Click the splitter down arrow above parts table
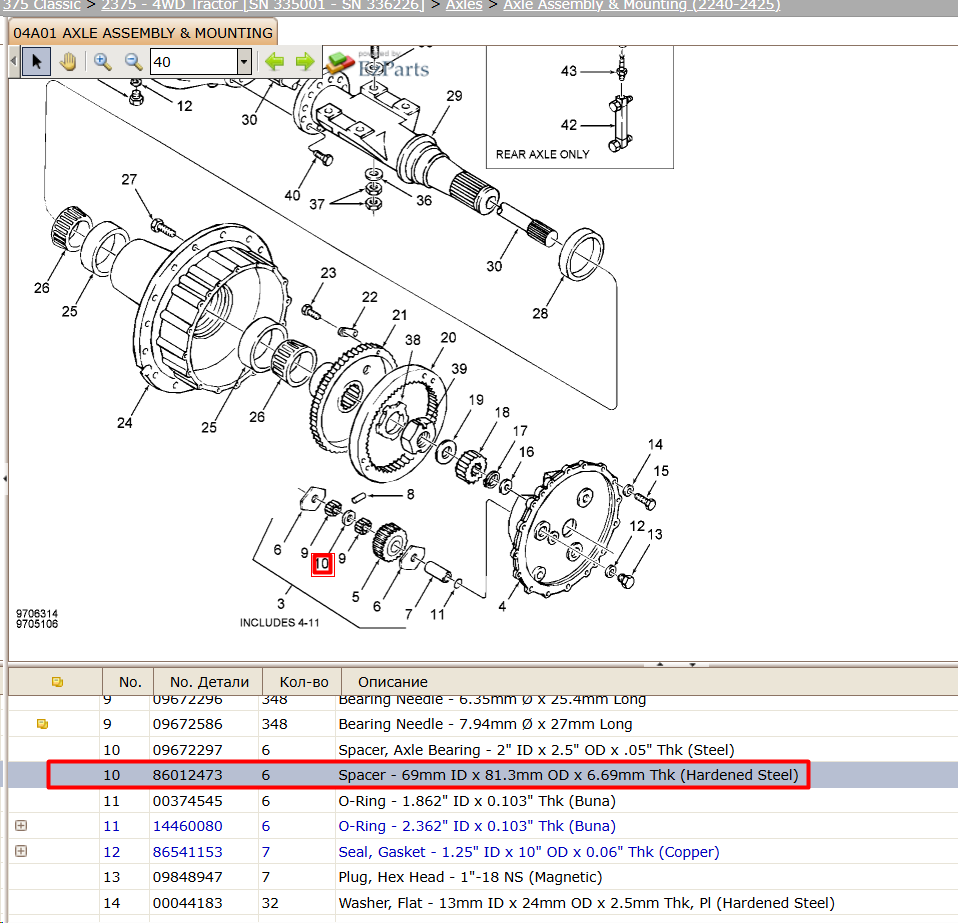 pyautogui.click(x=692, y=664)
